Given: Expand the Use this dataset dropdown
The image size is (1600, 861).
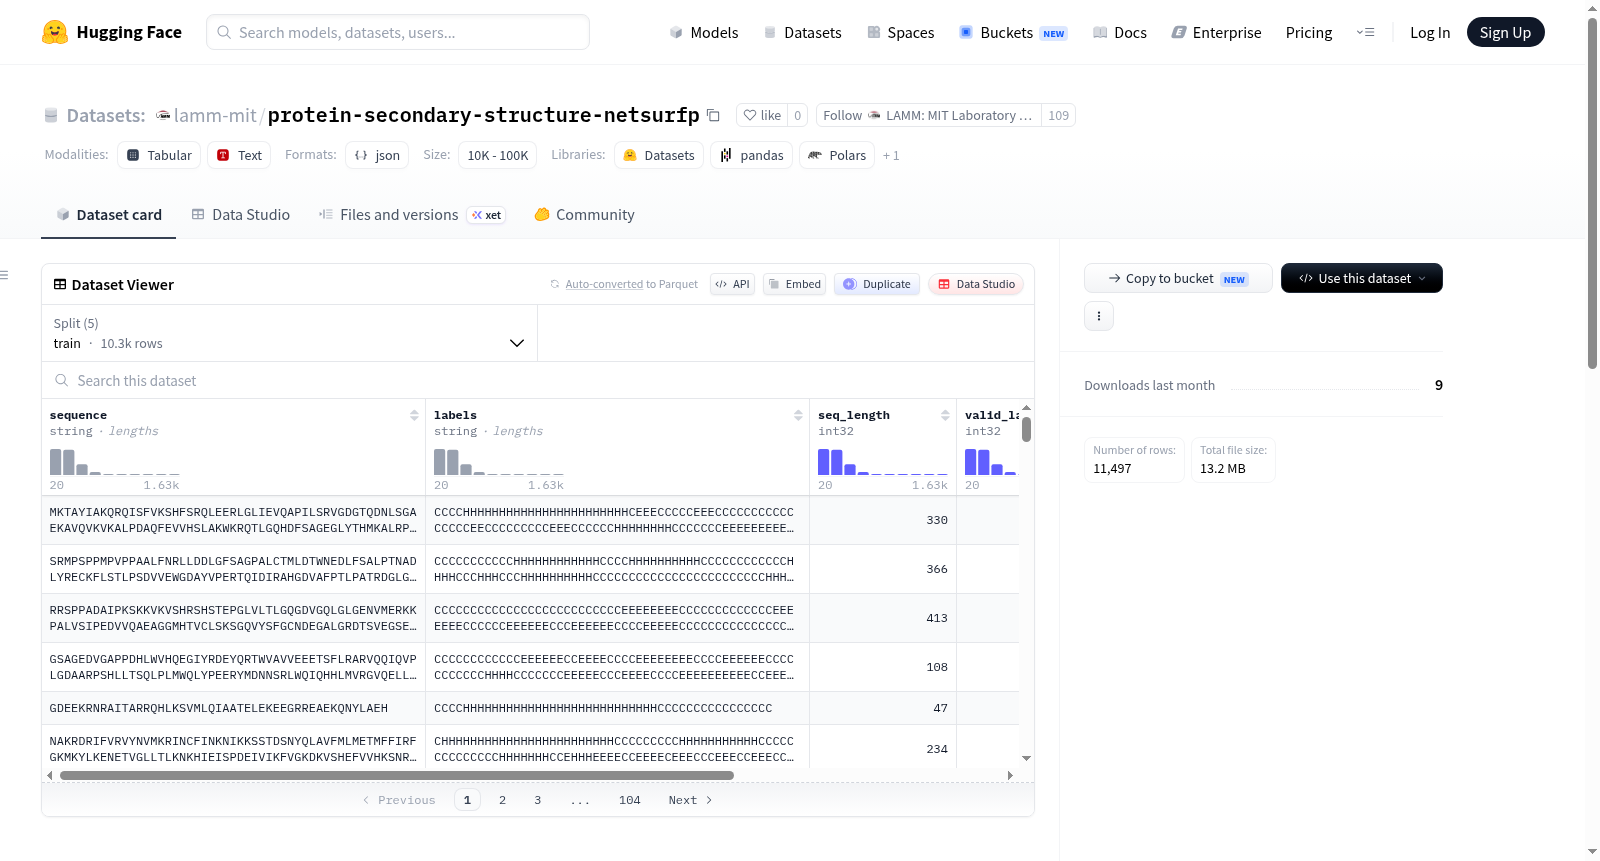Looking at the screenshot, I should pyautogui.click(x=1362, y=278).
